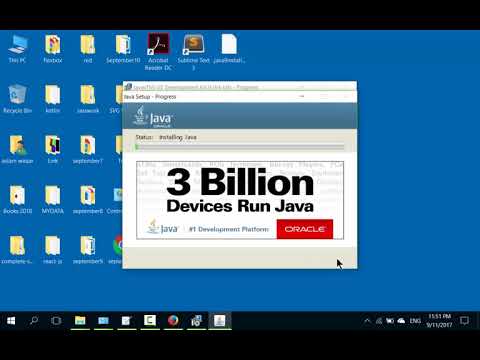The height and width of the screenshot is (360, 480).
Task: Click the Java logo in dialog header
Action: pyautogui.click(x=153, y=117)
